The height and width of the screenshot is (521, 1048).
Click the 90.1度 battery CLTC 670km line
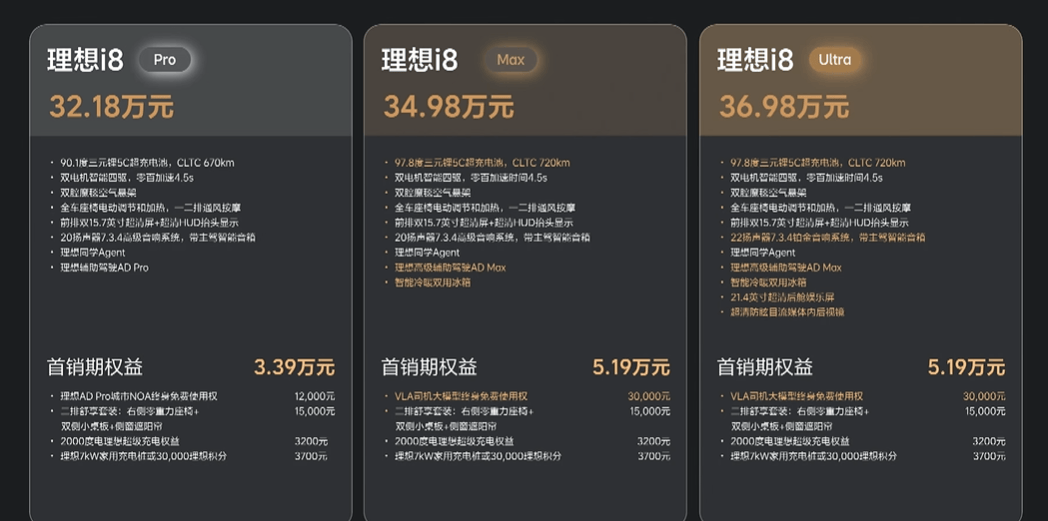tap(147, 163)
